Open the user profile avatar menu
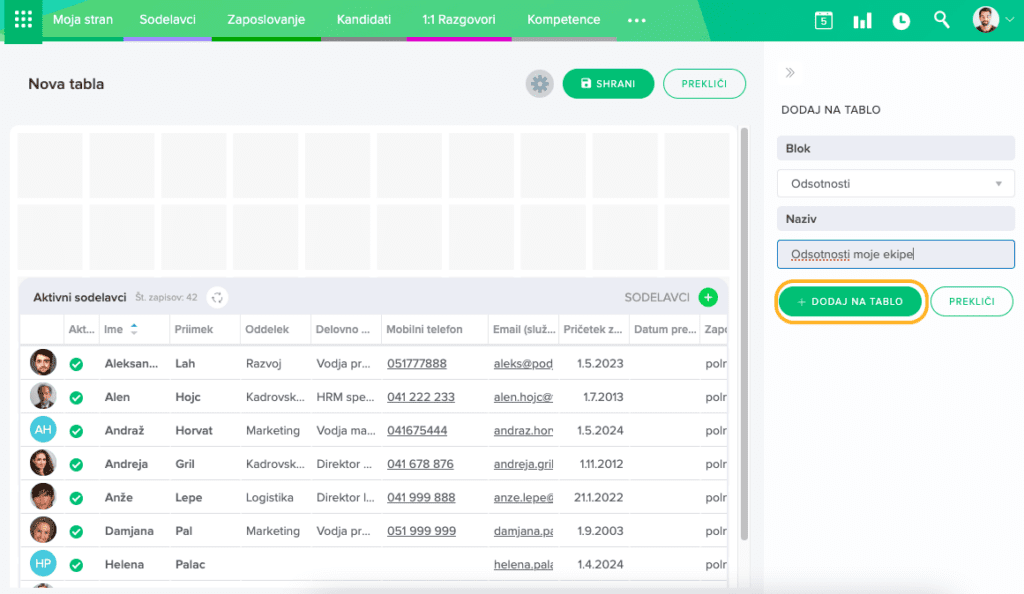The height and width of the screenshot is (594, 1024). (x=986, y=20)
